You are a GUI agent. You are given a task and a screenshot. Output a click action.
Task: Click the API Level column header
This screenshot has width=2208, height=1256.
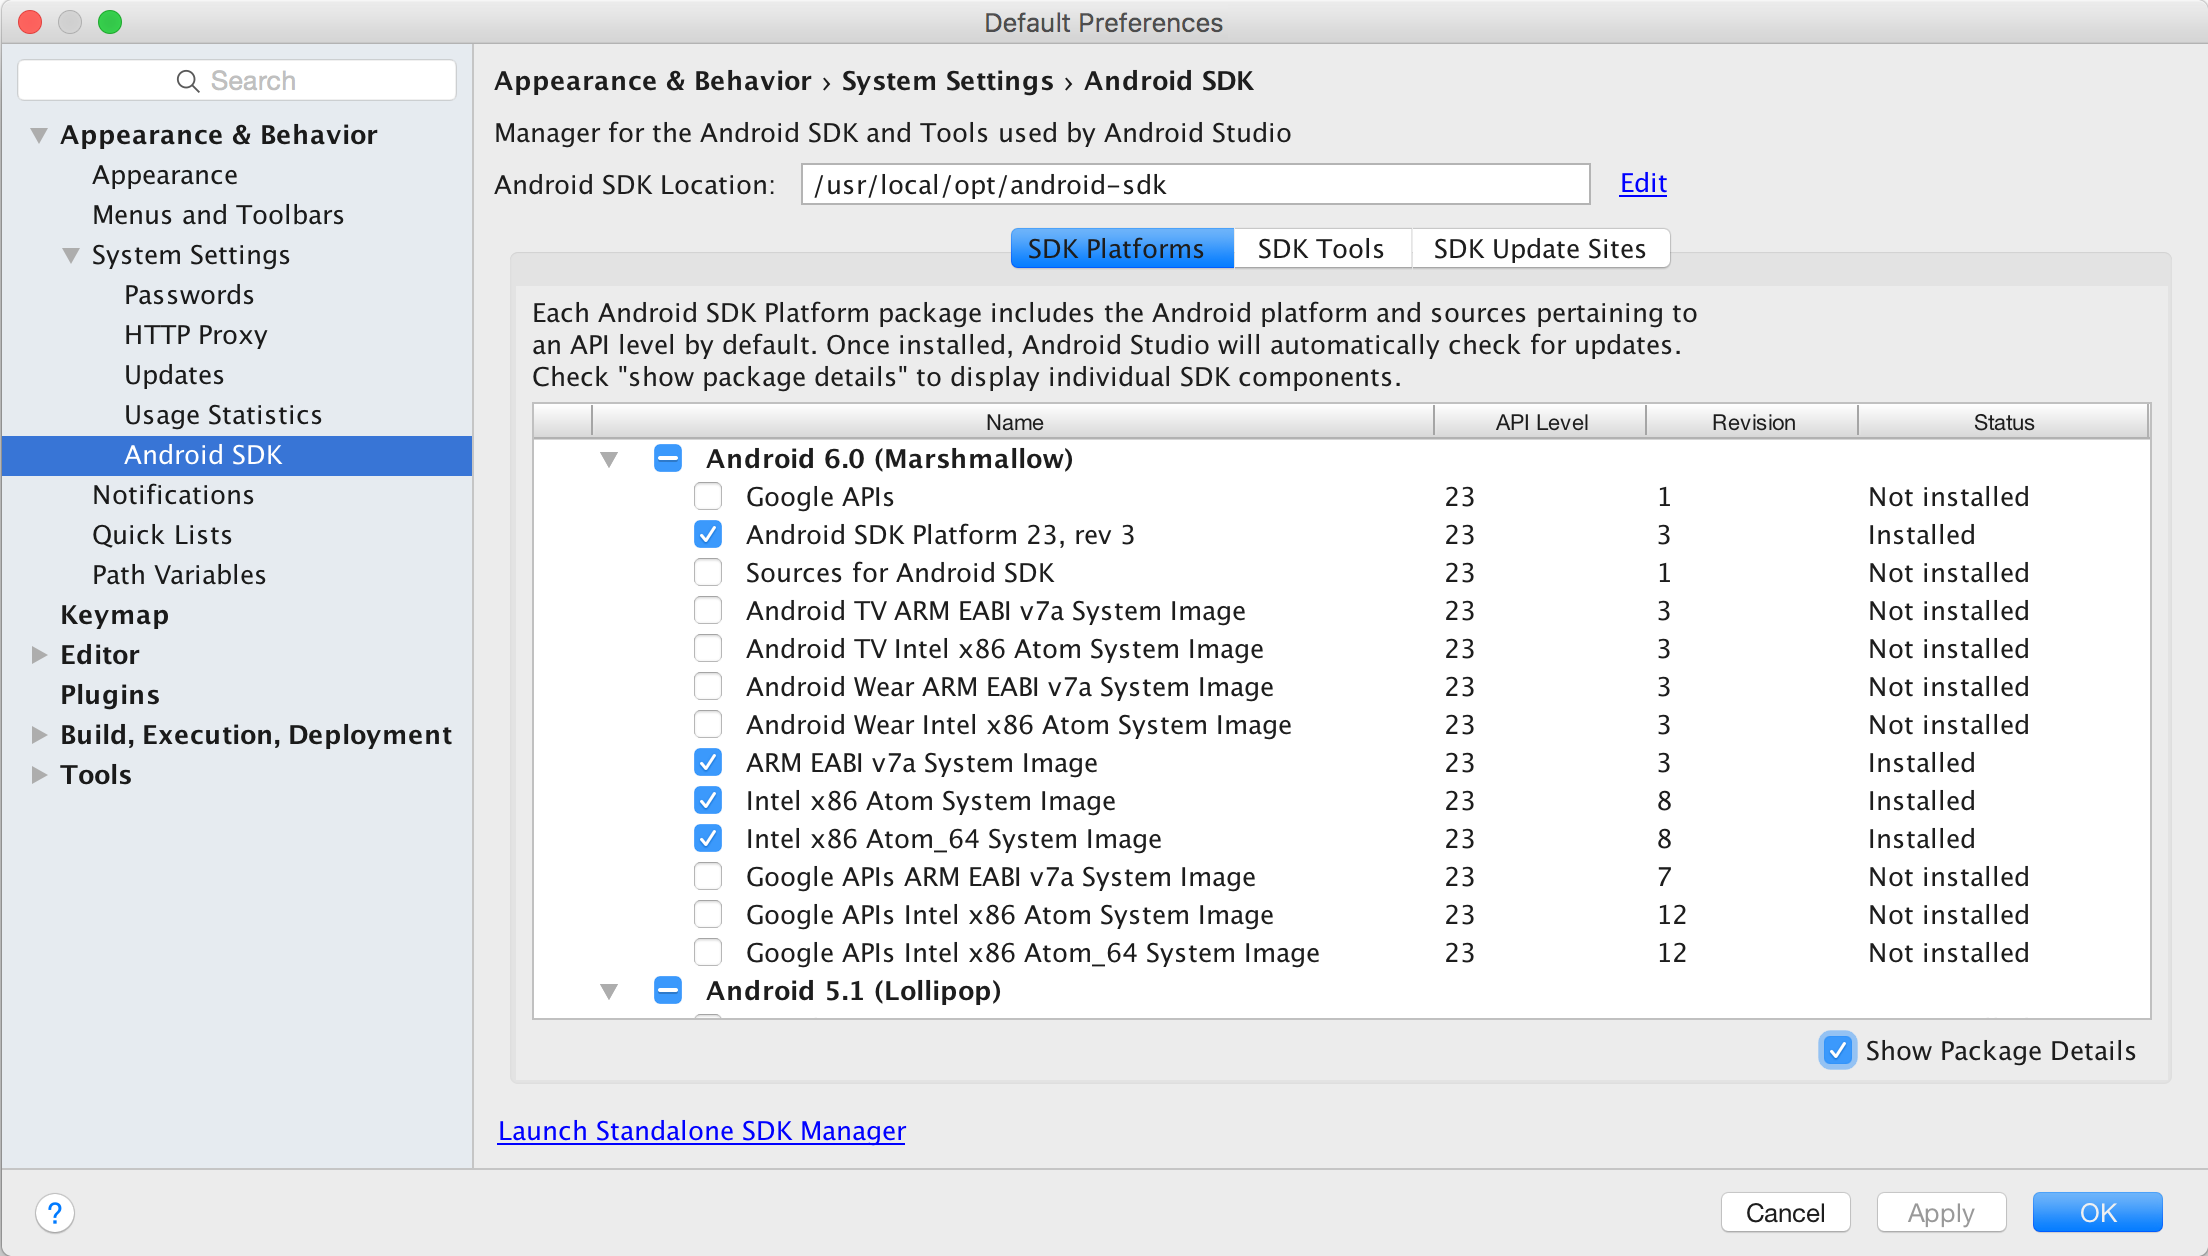[x=1541, y=422]
